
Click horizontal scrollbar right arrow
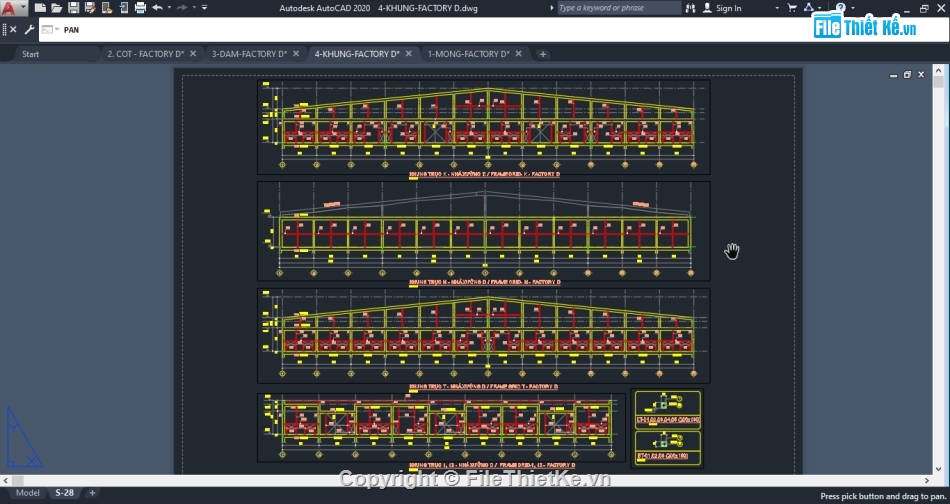coord(927,480)
